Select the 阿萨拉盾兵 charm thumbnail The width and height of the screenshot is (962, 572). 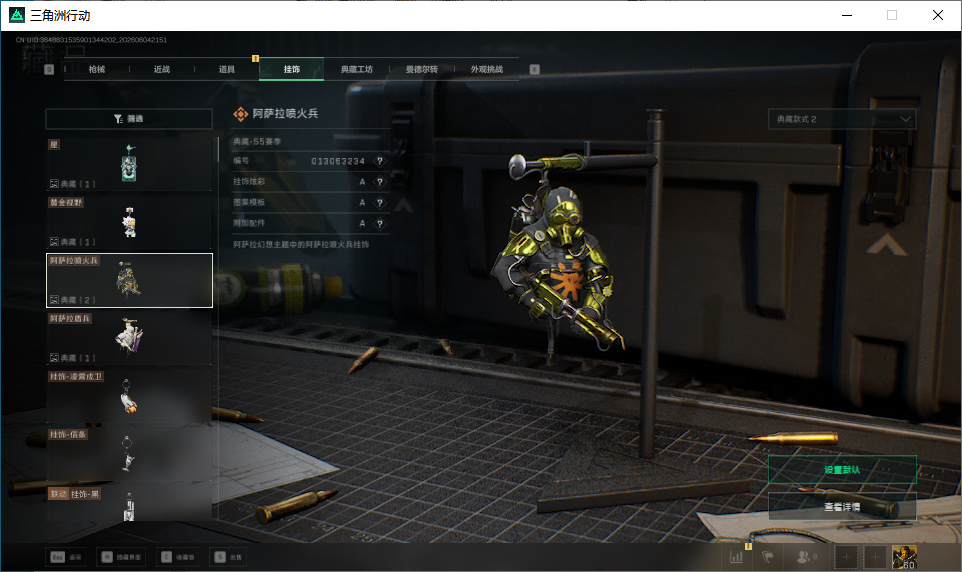coord(129,338)
